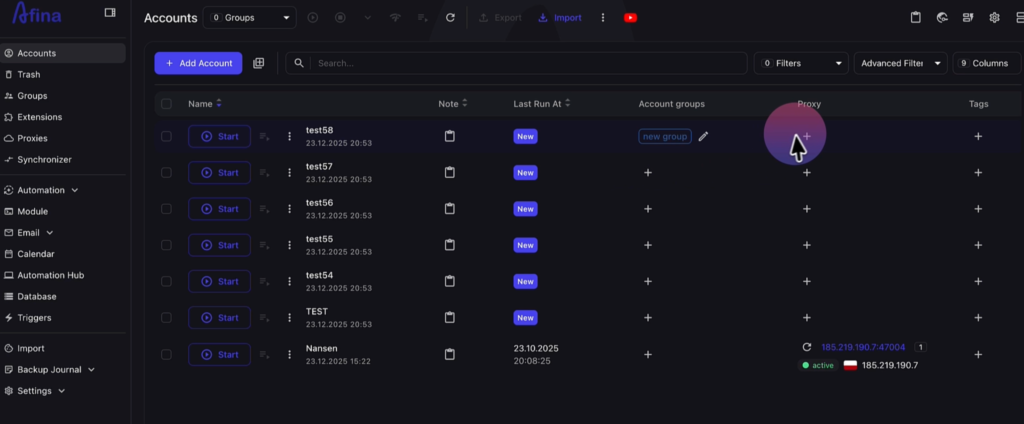Image resolution: width=1024 pixels, height=424 pixels.
Task: Tick the test58 row checkbox
Action: click(x=166, y=136)
